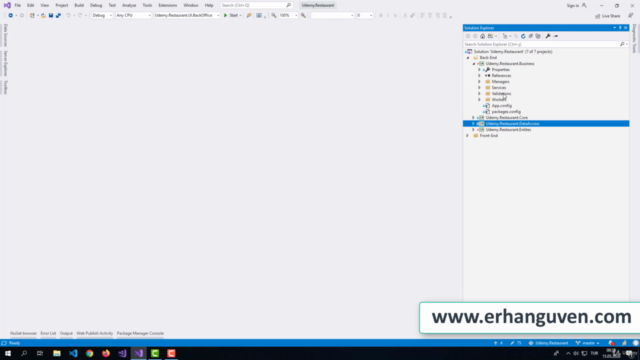Image resolution: width=640 pixels, height=360 pixels.
Task: Toggle pin on Solution Explorer panel
Action: coord(620,28)
